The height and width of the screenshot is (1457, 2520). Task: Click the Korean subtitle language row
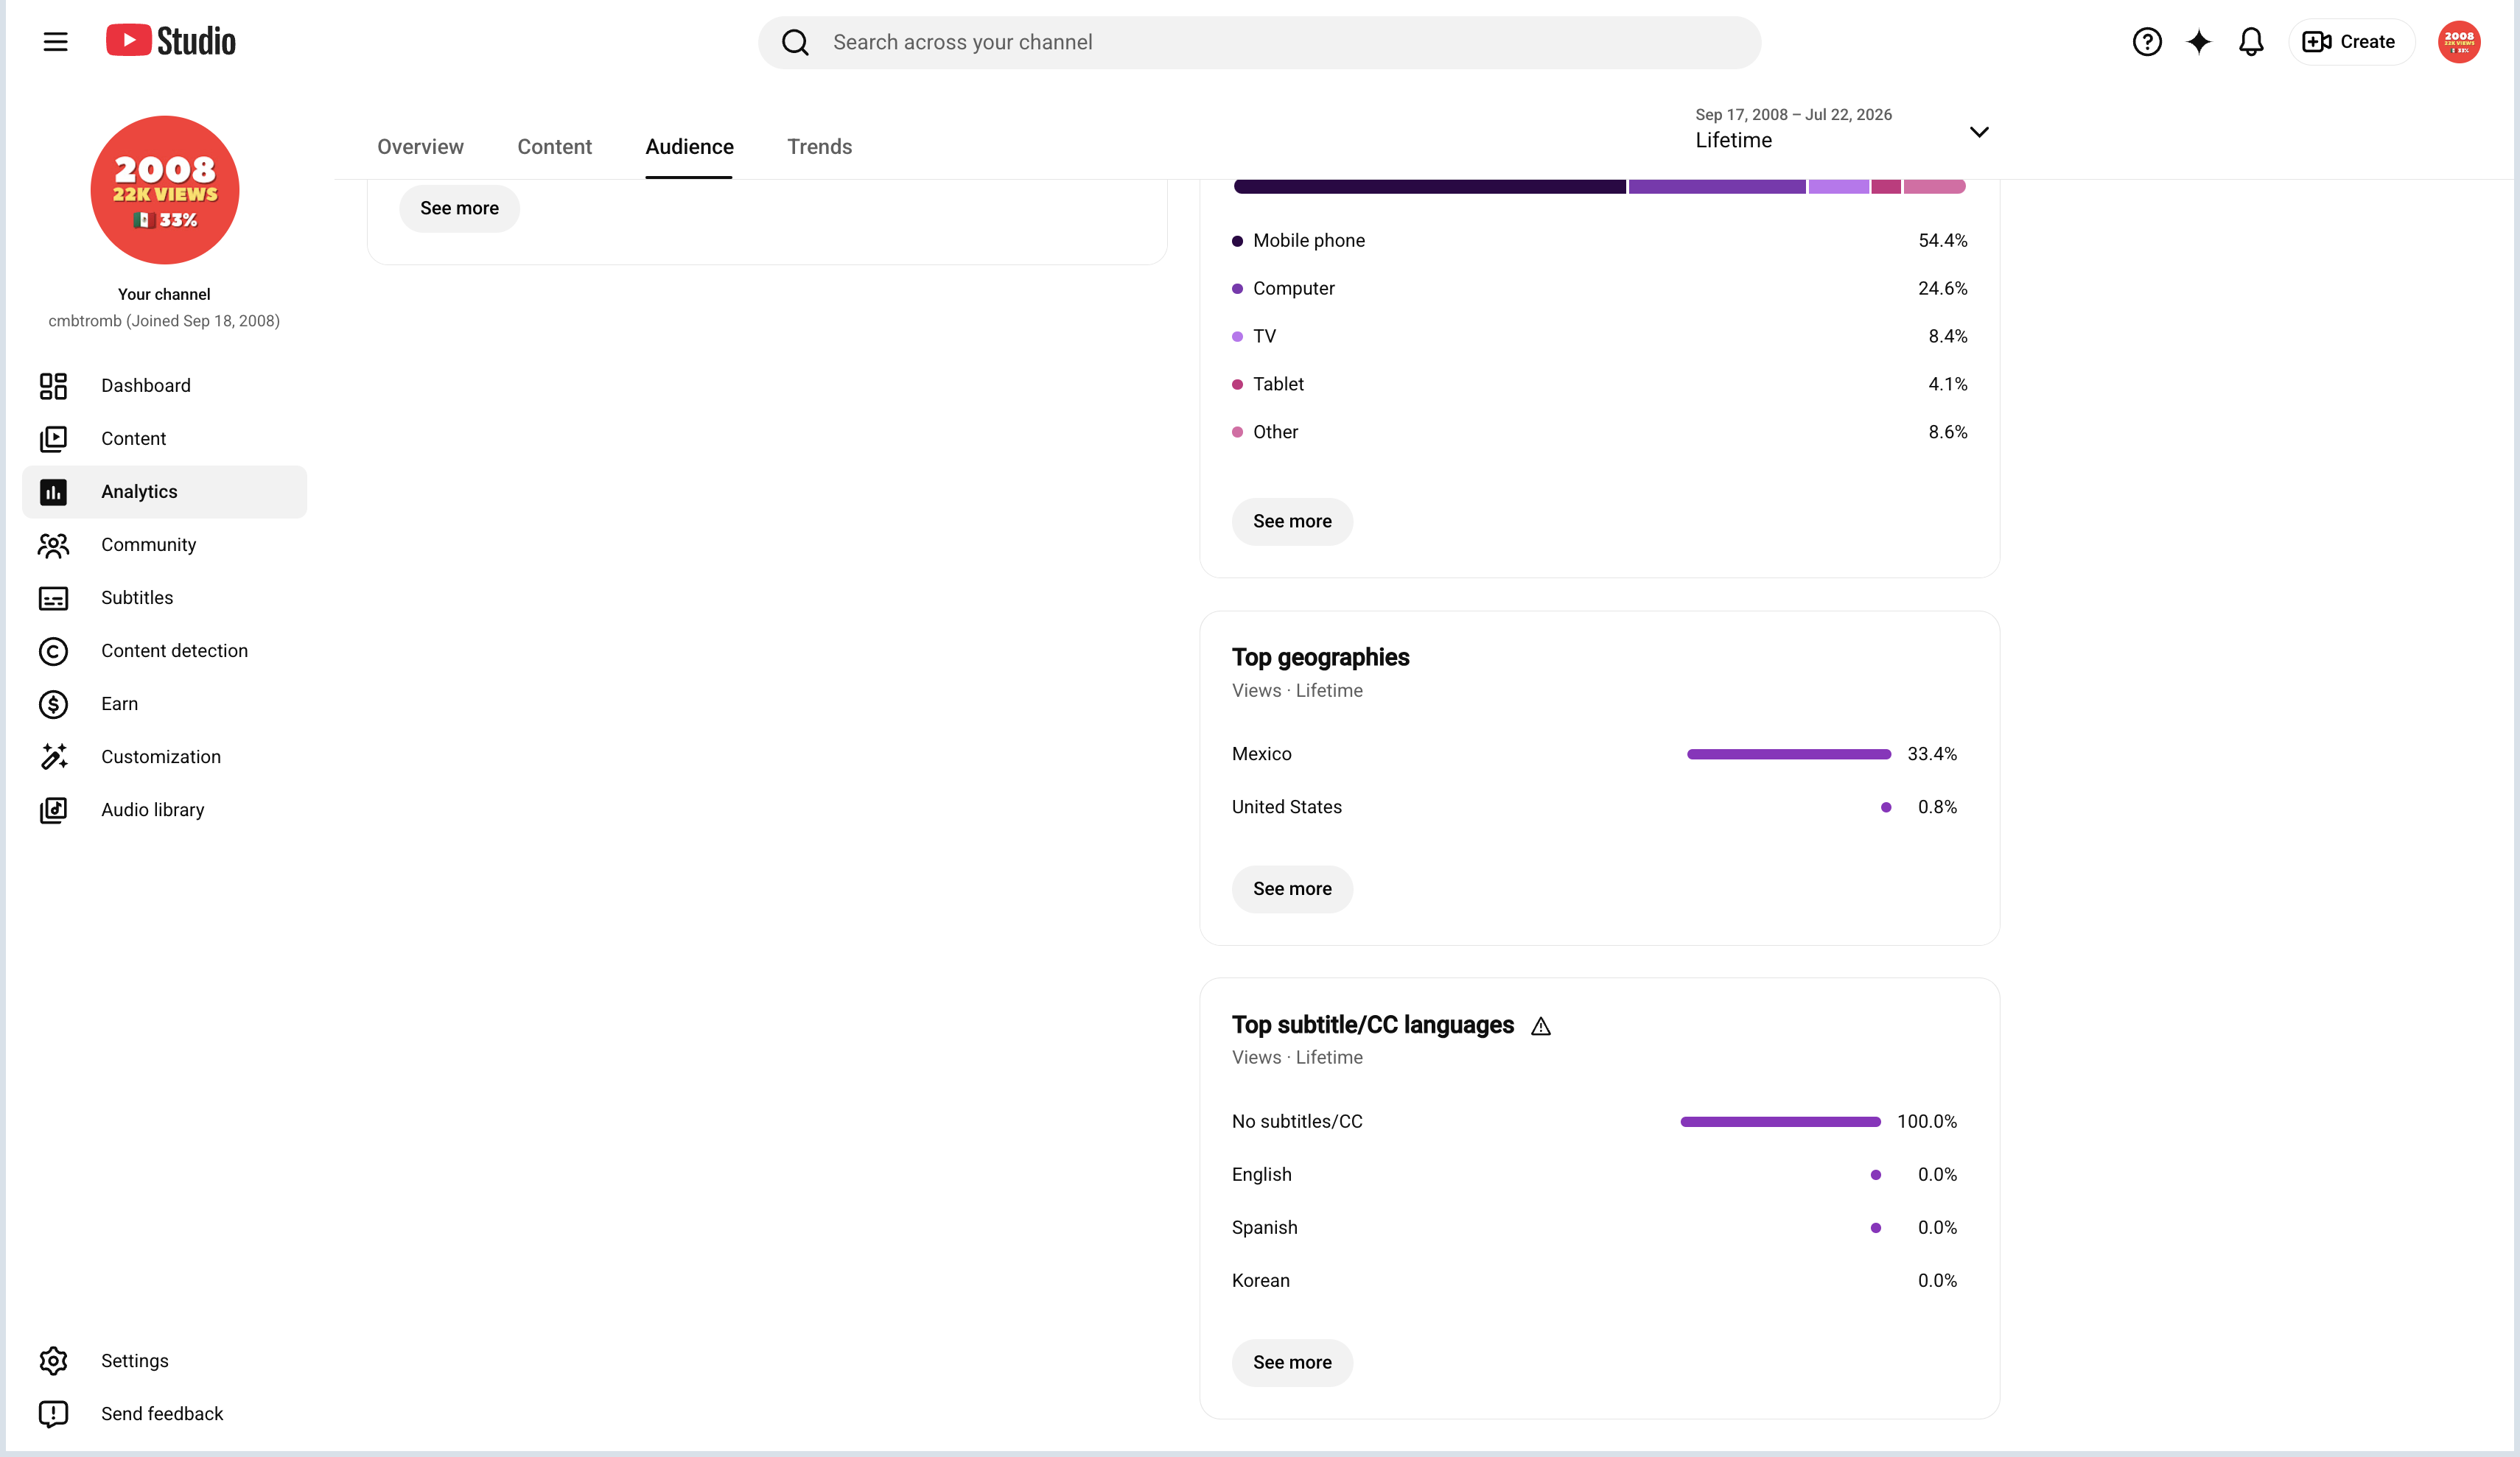1595,1281
